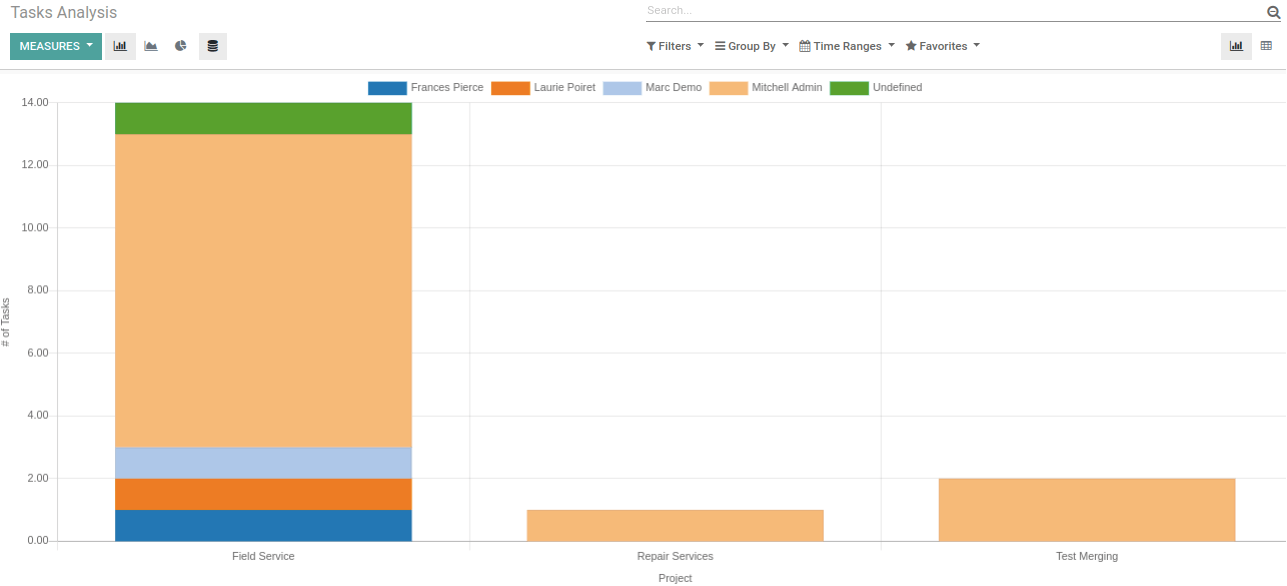Click the Repair Services bar
Viewport: 1287px width, 586px height.
[675, 526]
